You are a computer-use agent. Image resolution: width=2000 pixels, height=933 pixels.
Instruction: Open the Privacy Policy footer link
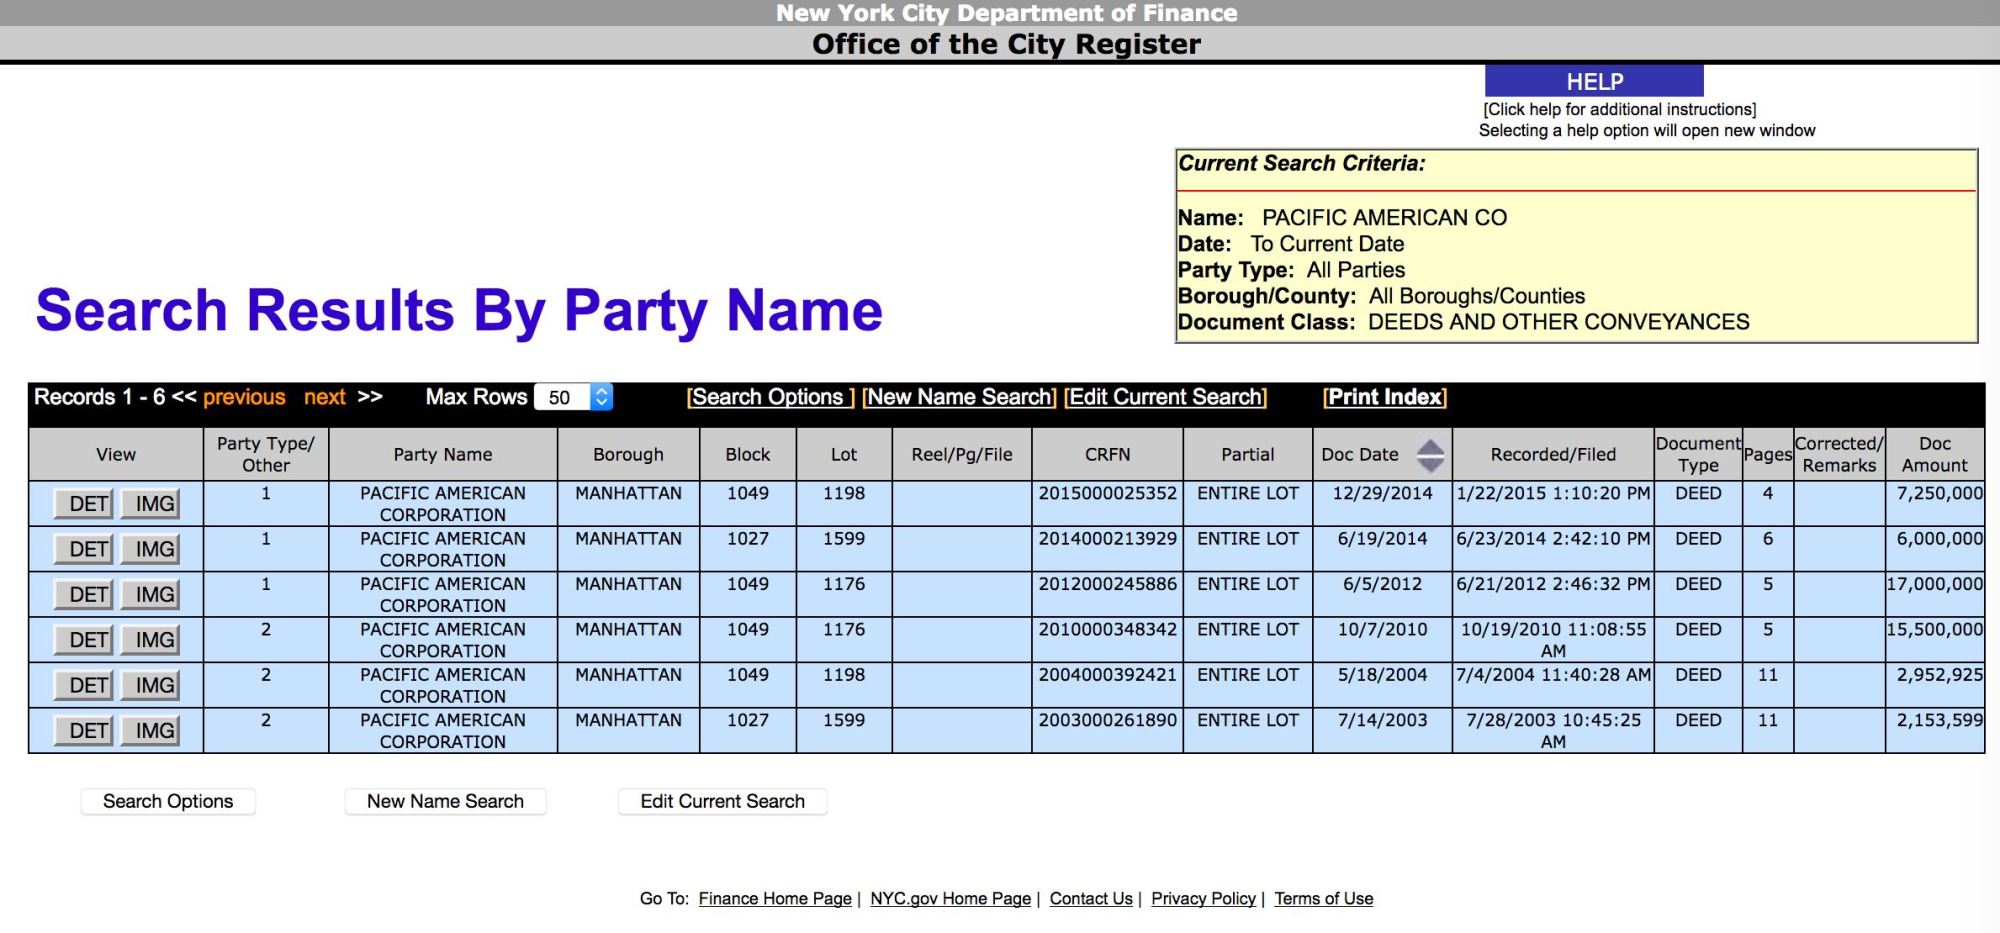coord(1203,899)
